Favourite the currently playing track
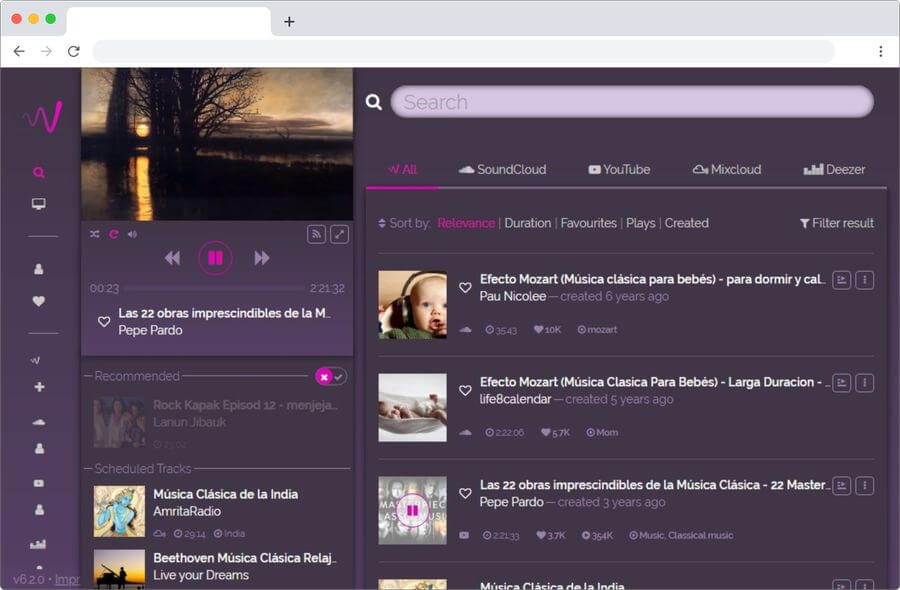The width and height of the screenshot is (900, 590). tap(104, 321)
